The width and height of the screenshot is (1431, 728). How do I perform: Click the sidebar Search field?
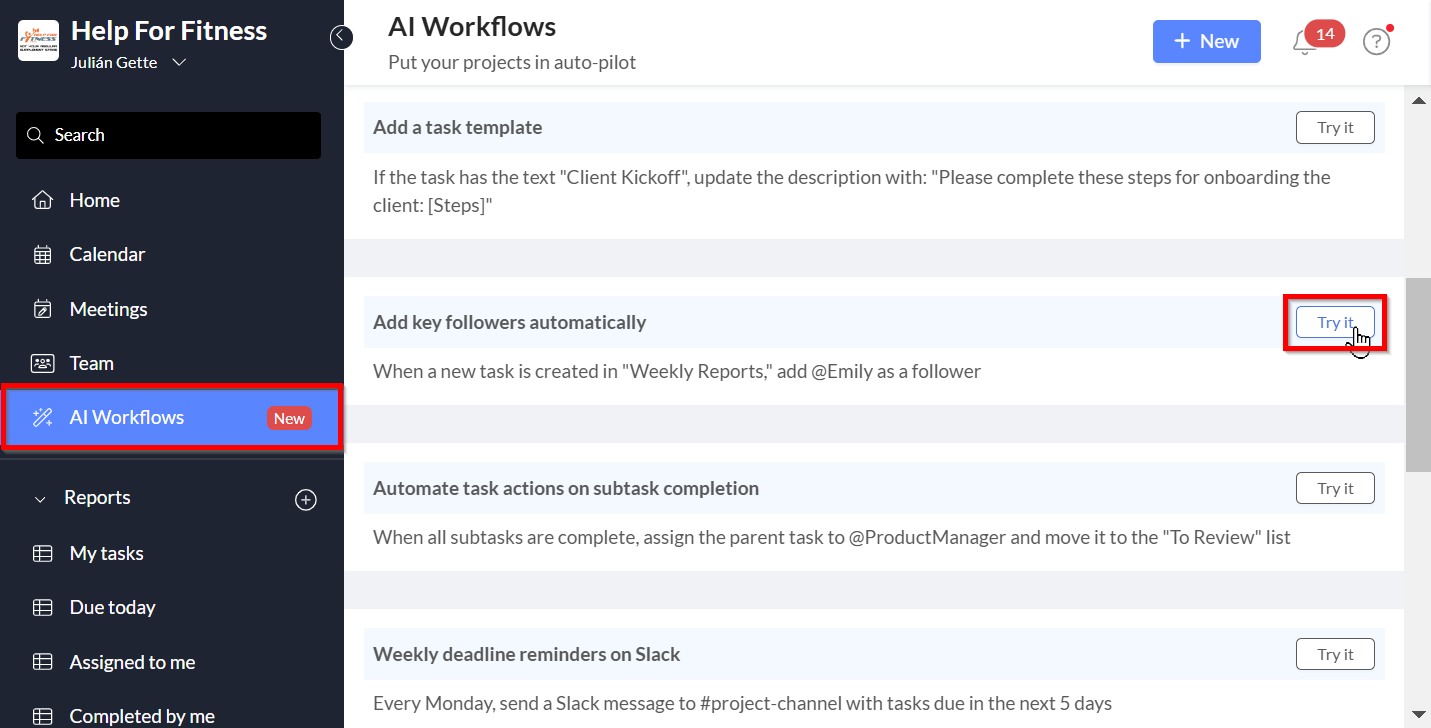tap(168, 135)
